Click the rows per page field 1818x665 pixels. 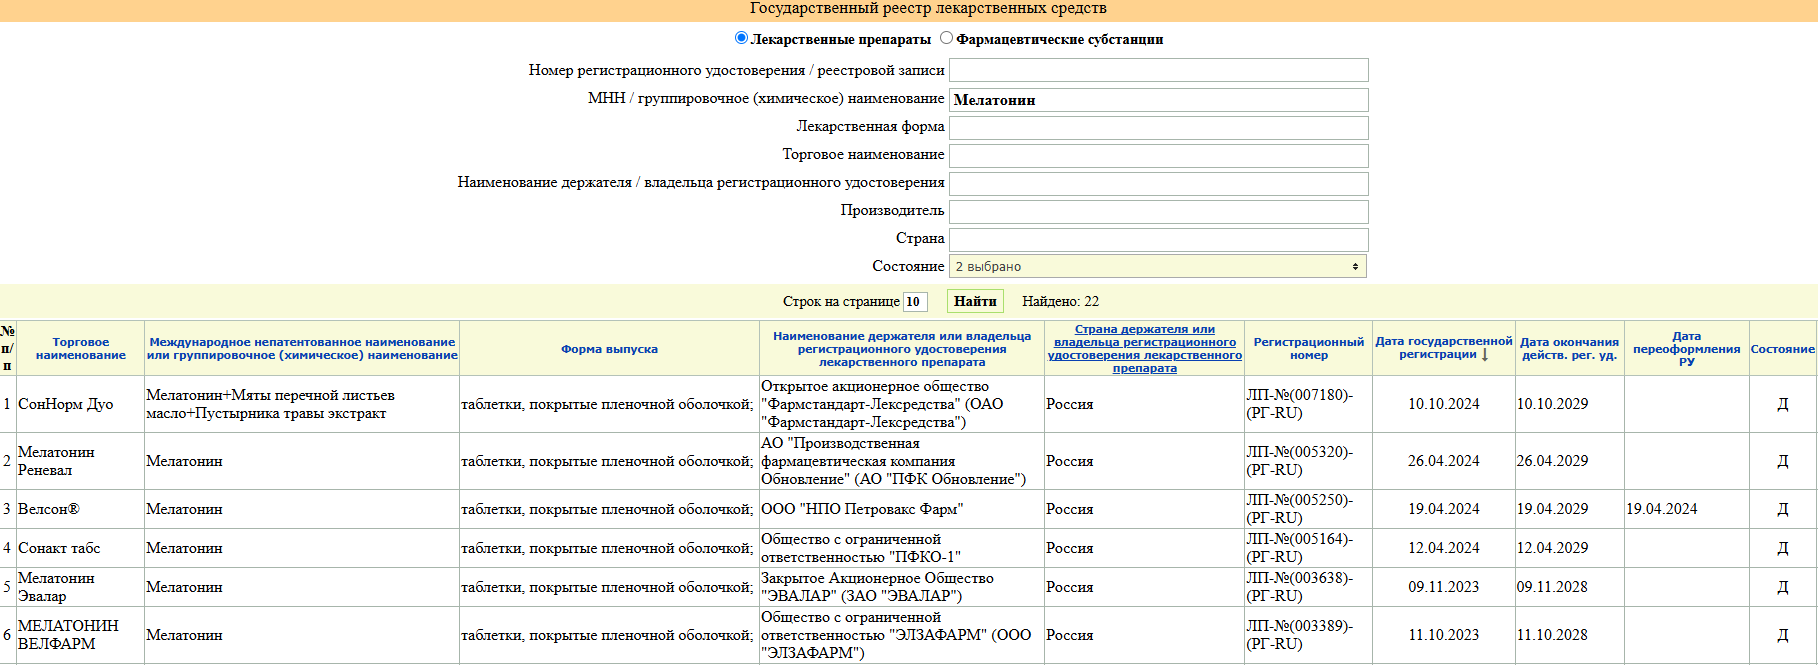coord(914,301)
